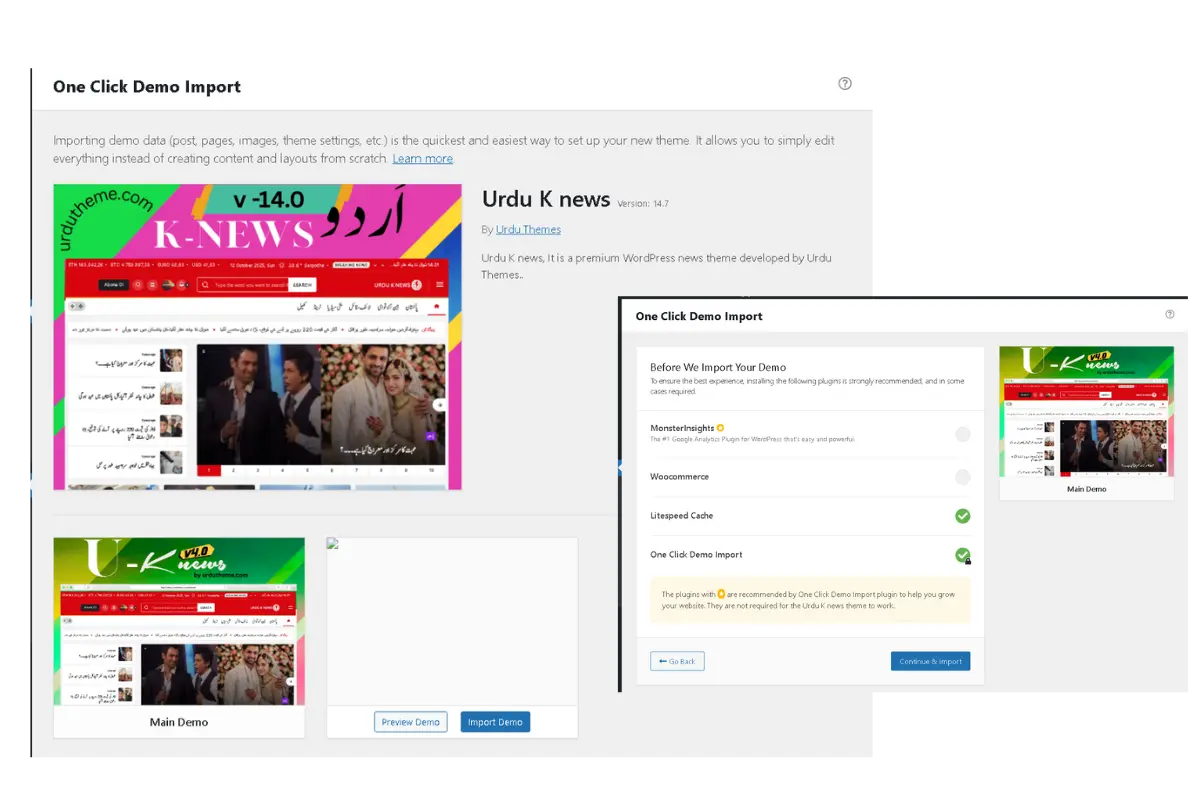Image resolution: width=1200 pixels, height=800 pixels.
Task: Tick the Woocommerce plugin checkbox
Action: coord(962,477)
